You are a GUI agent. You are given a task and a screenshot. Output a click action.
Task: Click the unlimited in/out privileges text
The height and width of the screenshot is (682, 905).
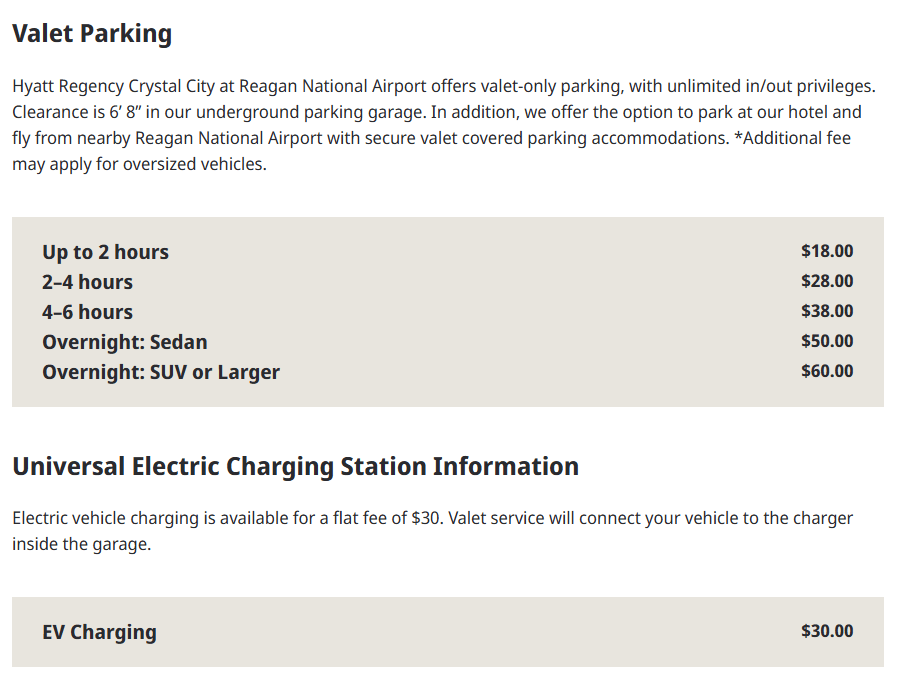point(770,86)
